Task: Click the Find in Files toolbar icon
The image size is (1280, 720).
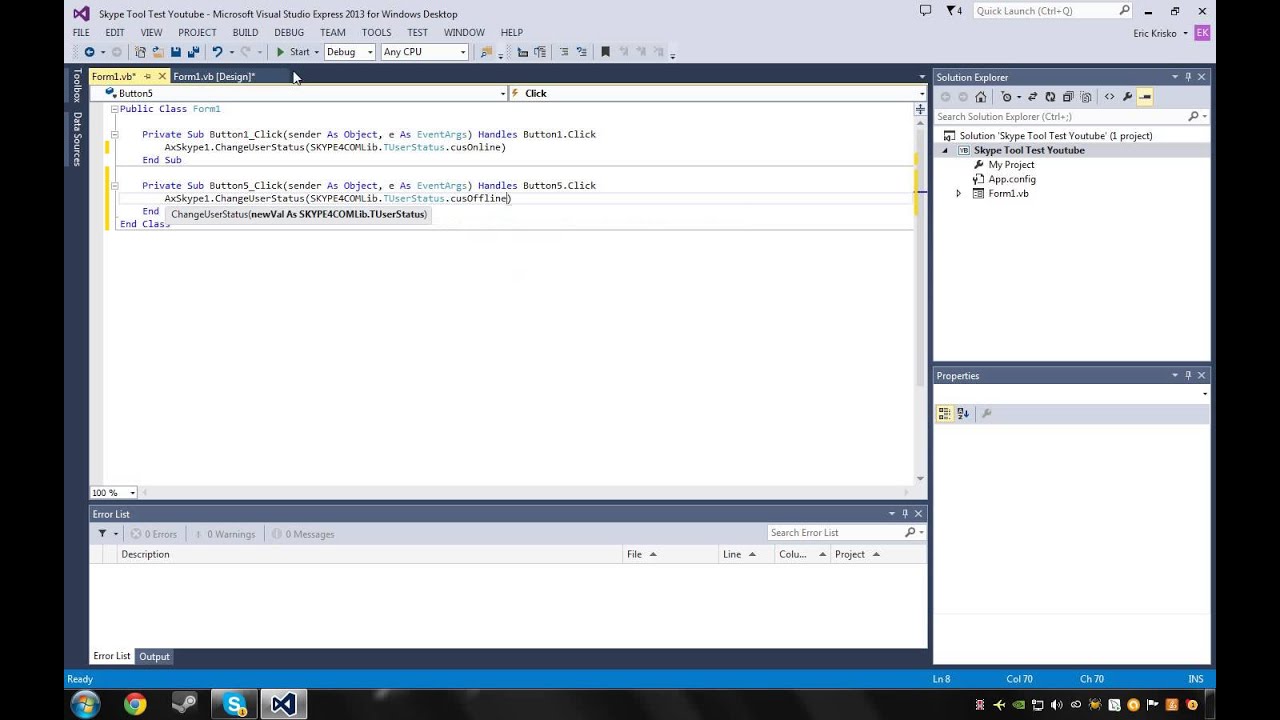Action: [x=486, y=52]
